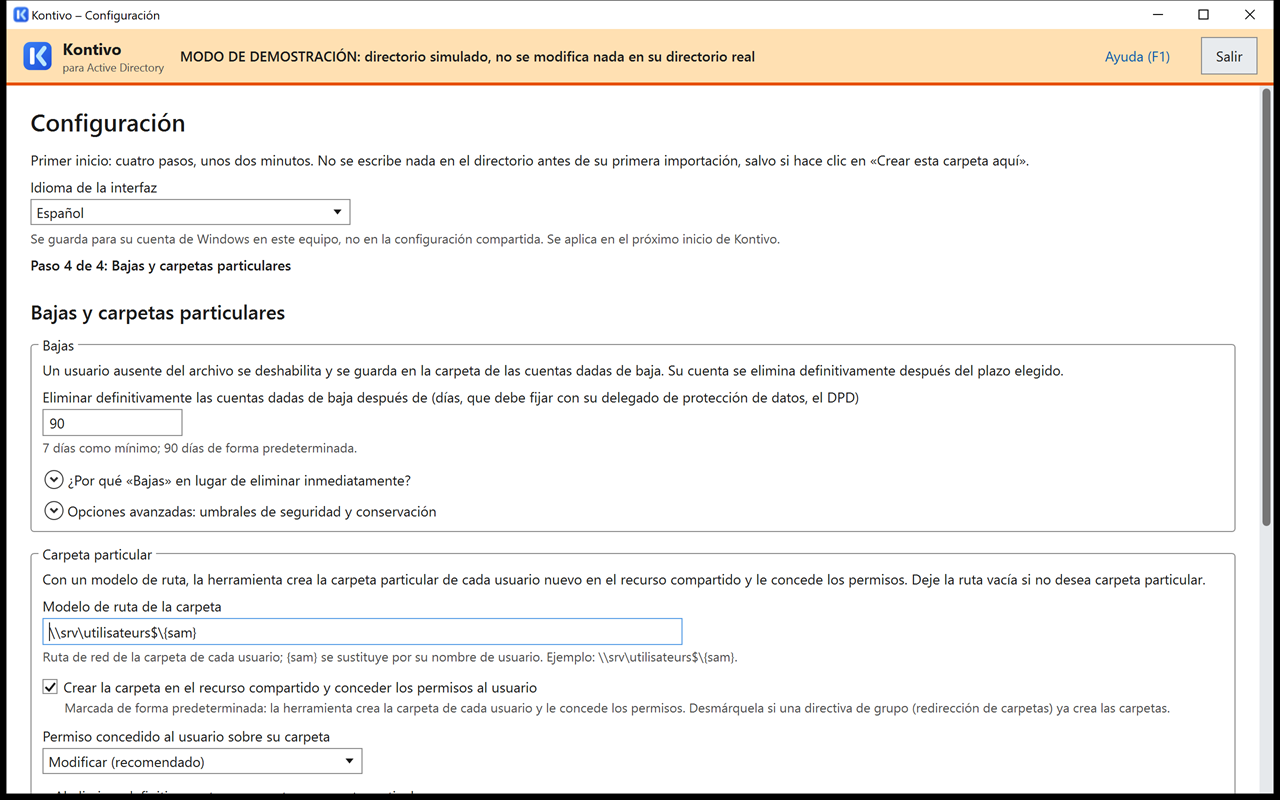Click the Kontivo logo icon in the banner
This screenshot has width=1280, height=800.
[x=37, y=57]
